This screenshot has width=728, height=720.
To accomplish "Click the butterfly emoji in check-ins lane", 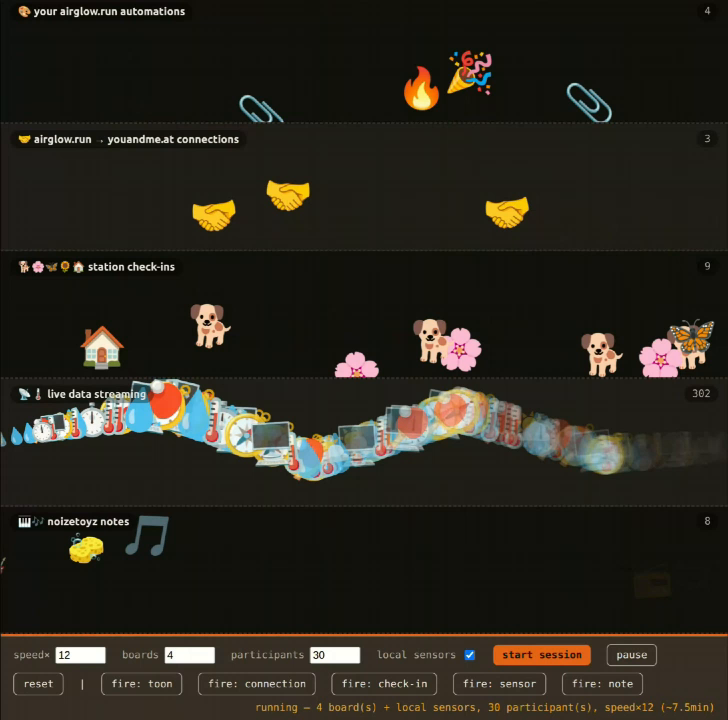I will click(x=692, y=337).
